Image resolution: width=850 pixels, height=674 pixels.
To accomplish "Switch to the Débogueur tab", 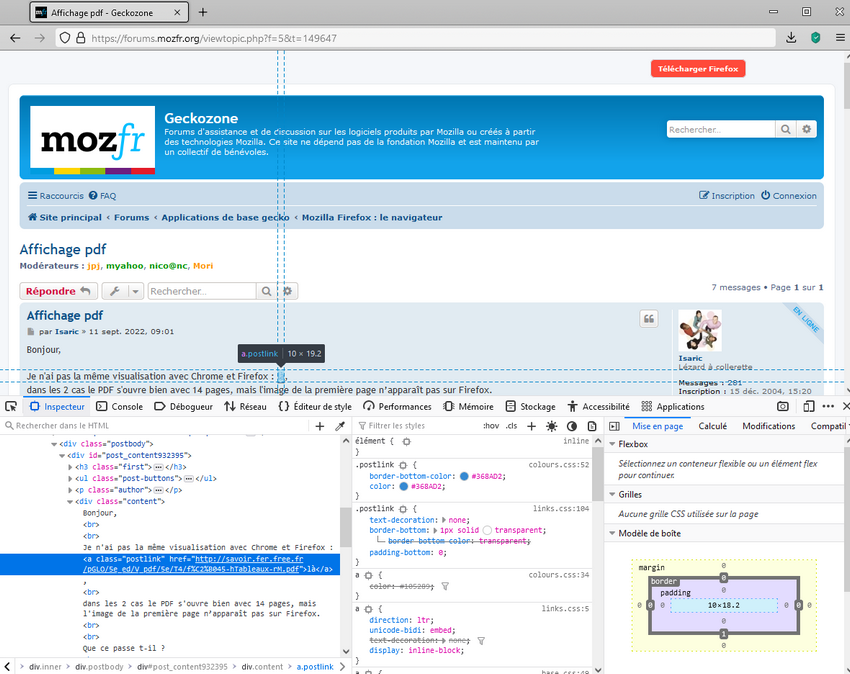I will tap(183, 407).
